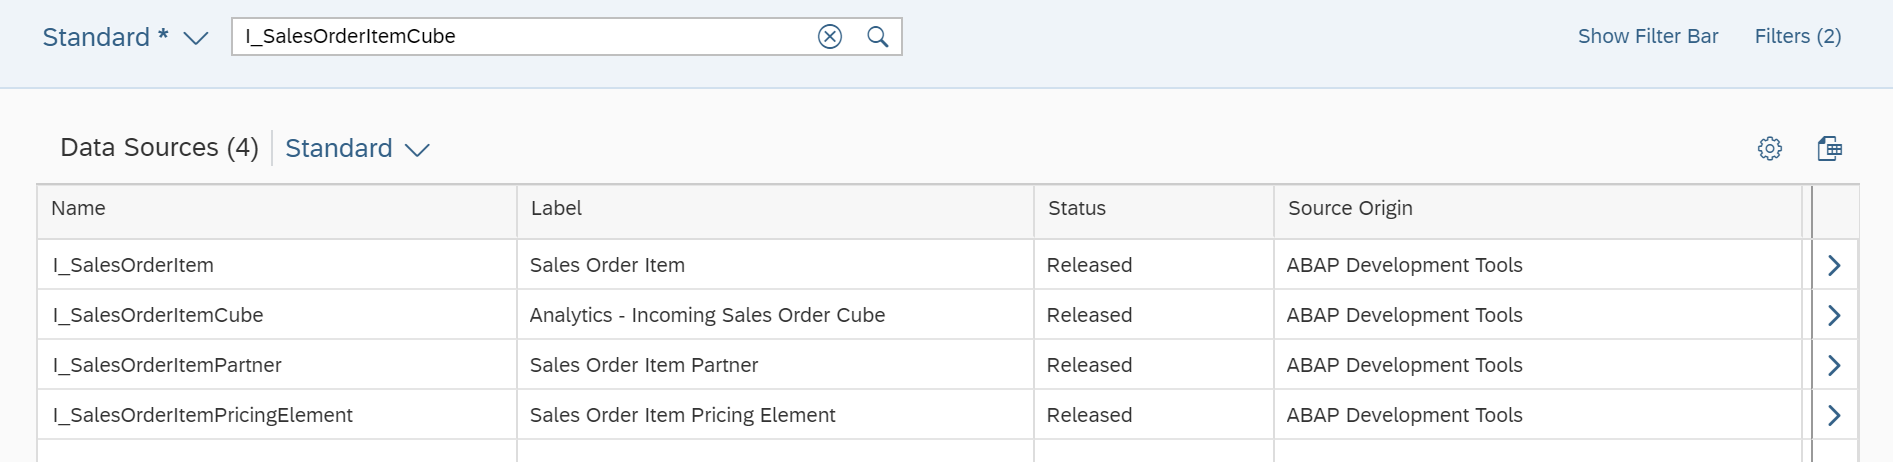Expand the Standard * page variant dropdown
Viewport: 1893px width, 462px height.
tap(196, 38)
